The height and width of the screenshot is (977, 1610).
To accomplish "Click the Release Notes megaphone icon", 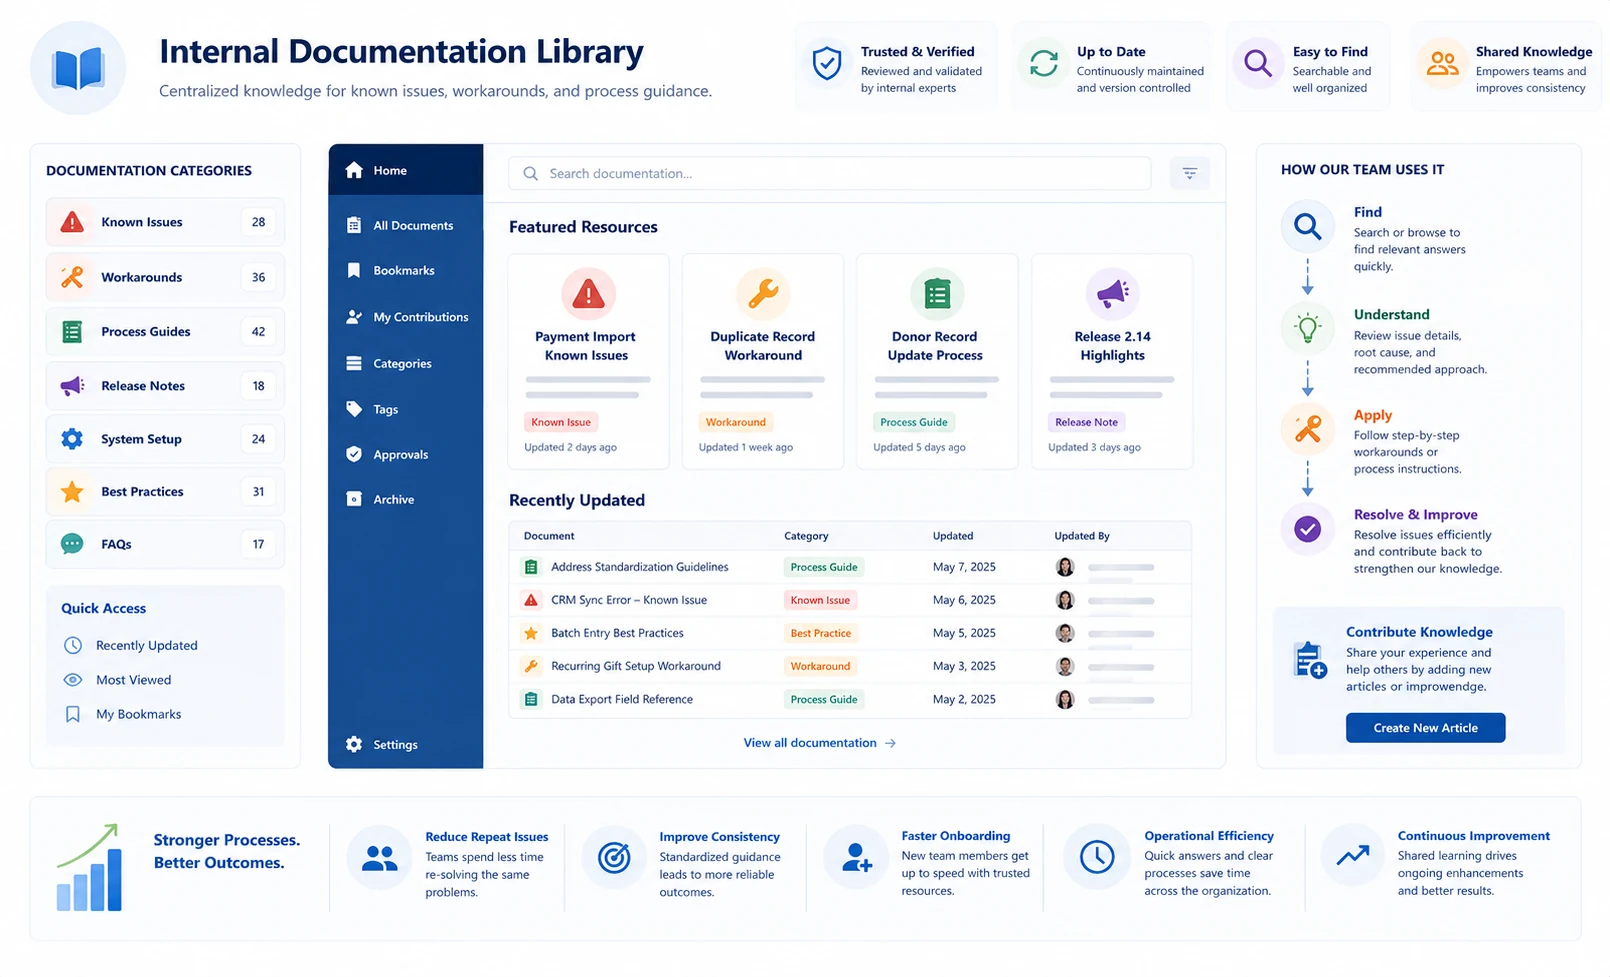I will 72,386.
